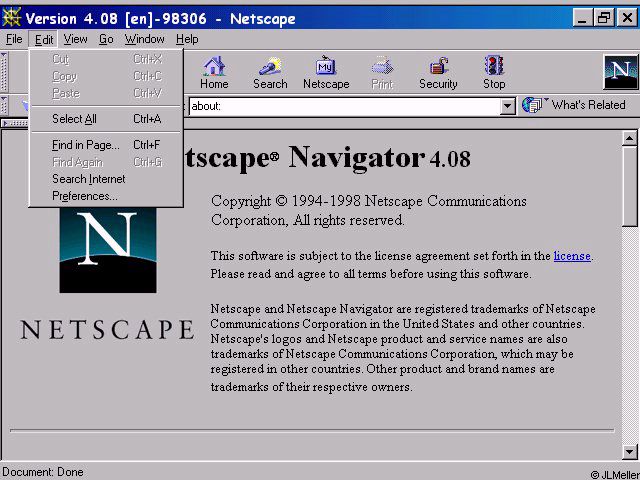Open the license hyperlink
This screenshot has height=480, width=640.
pos(572,256)
